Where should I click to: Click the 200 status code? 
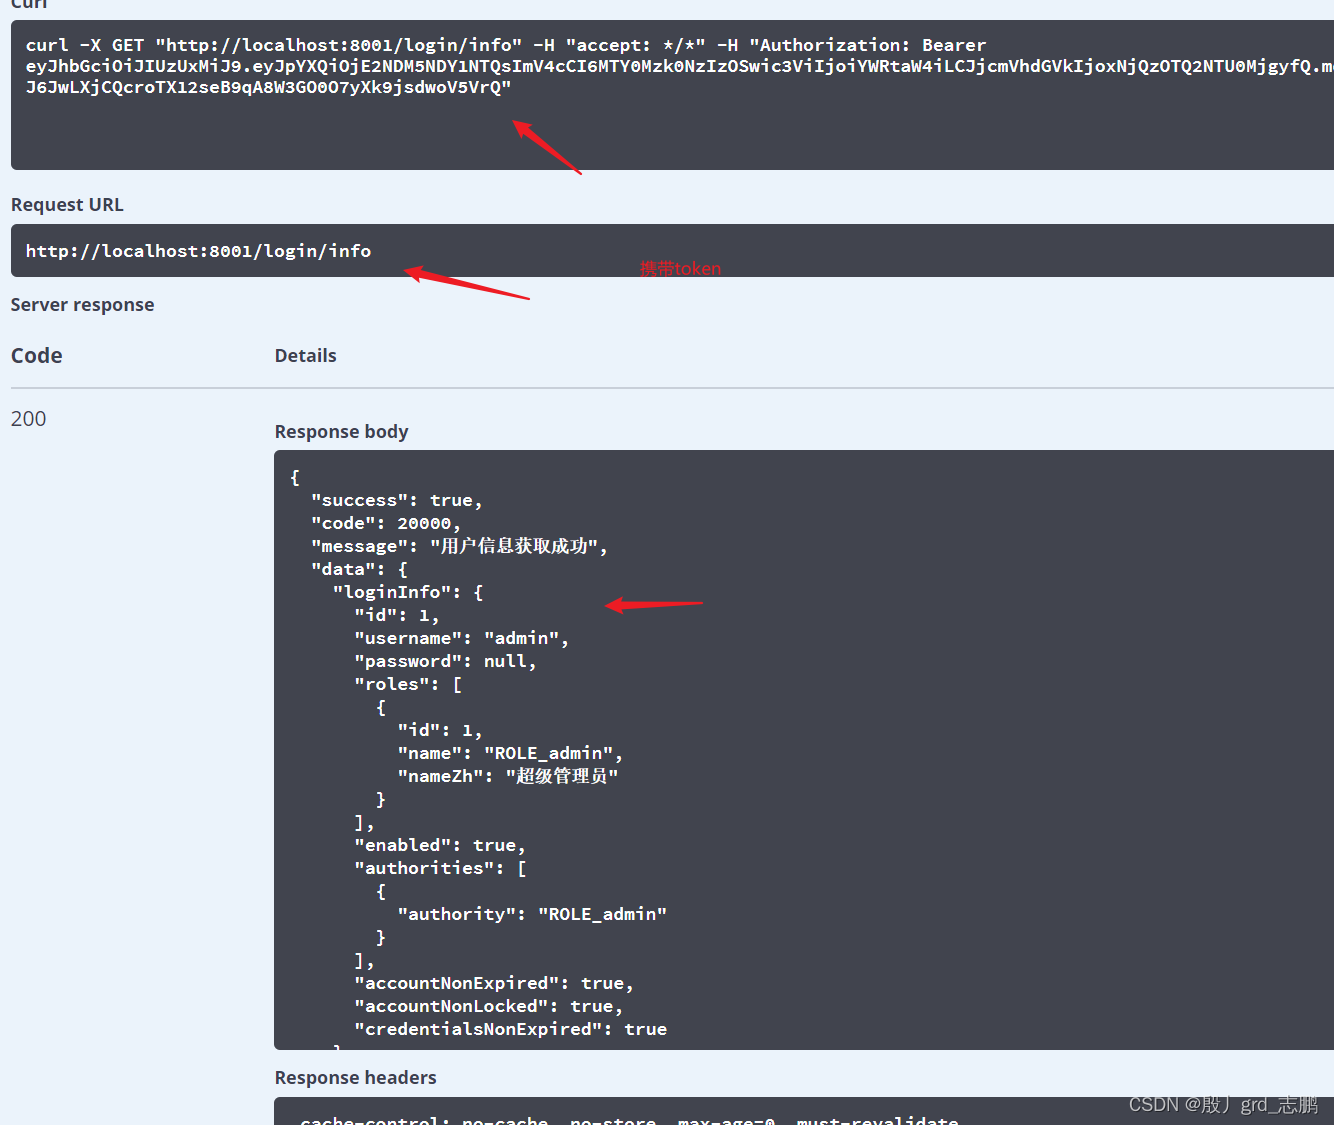pyautogui.click(x=28, y=419)
